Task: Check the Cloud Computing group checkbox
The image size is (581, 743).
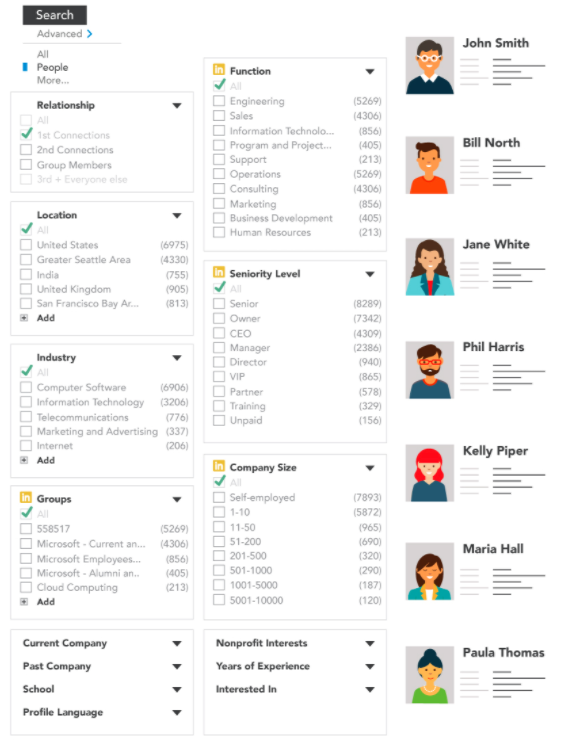Action: click(26, 588)
